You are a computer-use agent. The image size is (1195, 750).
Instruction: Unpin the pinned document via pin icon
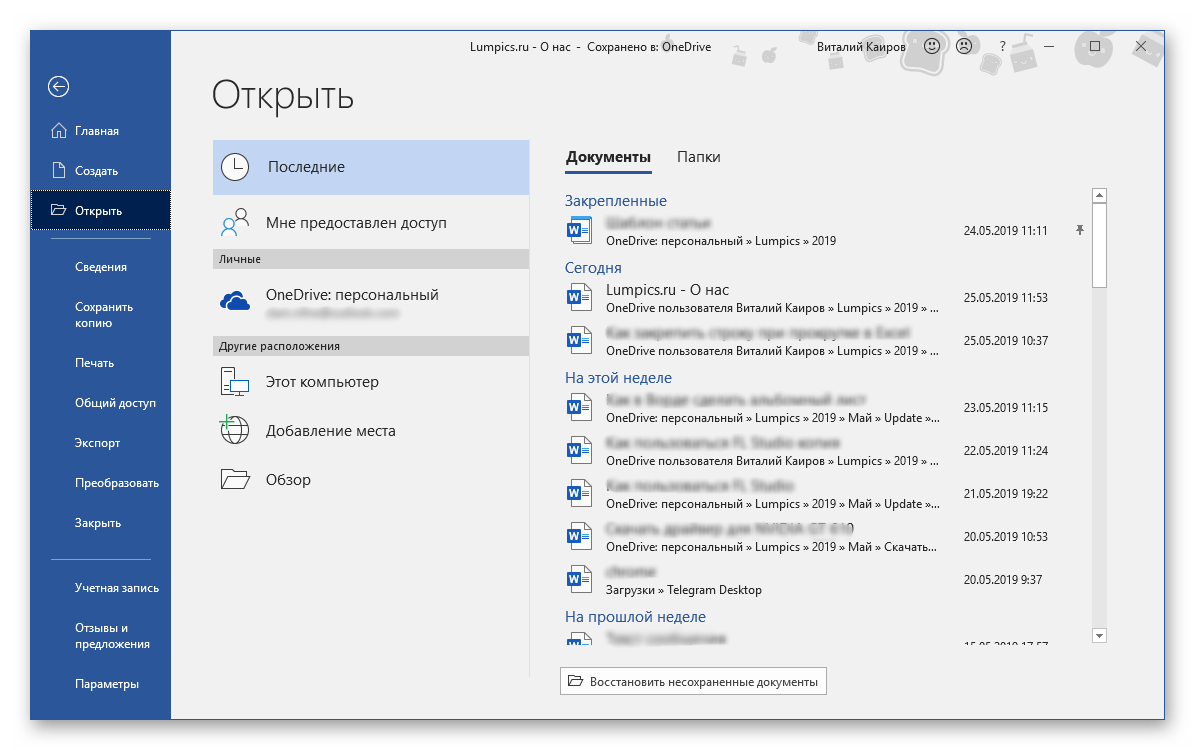tap(1079, 230)
